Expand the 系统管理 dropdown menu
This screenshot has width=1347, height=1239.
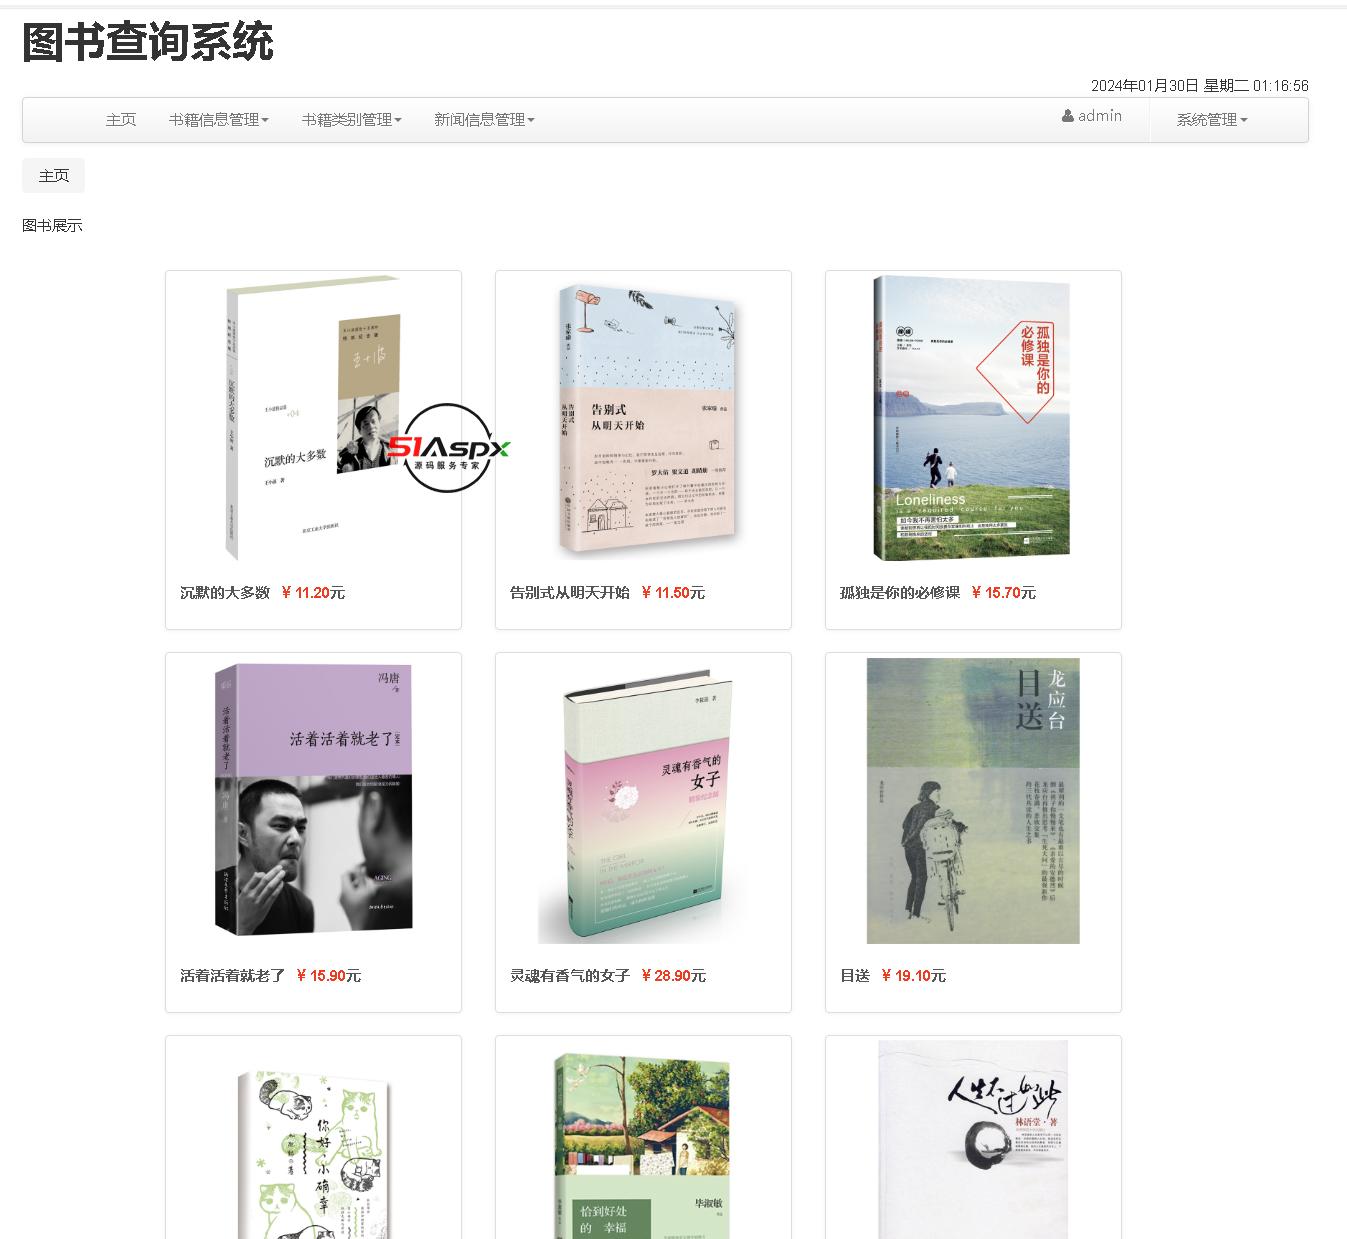click(1212, 120)
